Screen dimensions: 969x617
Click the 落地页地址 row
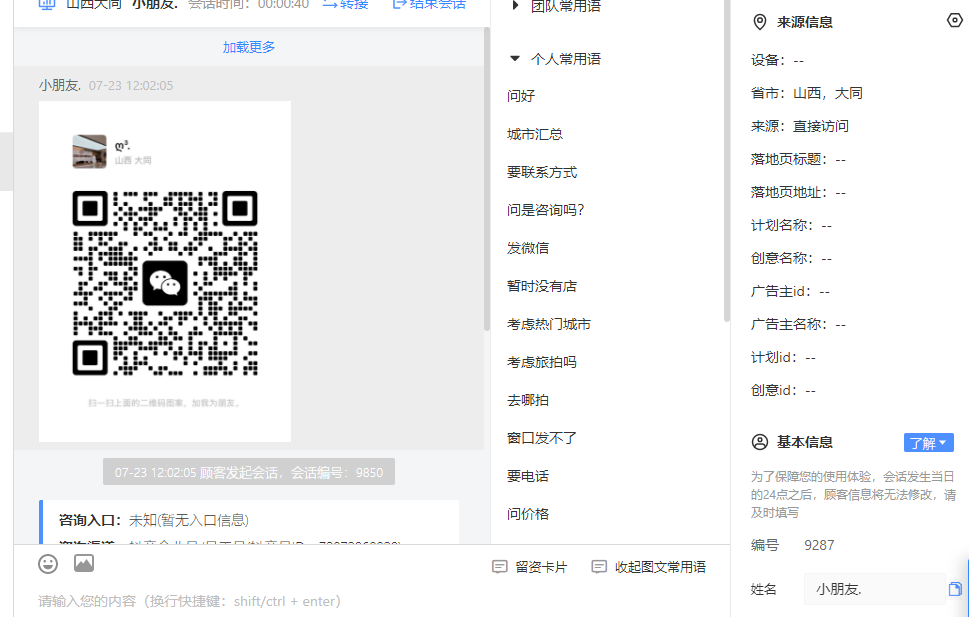tap(798, 193)
